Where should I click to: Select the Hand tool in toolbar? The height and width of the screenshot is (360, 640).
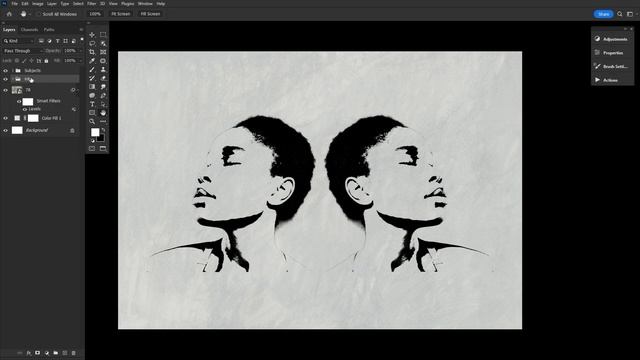[x=103, y=113]
